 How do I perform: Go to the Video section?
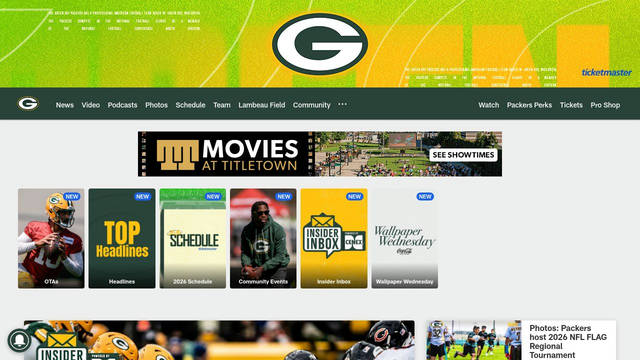point(91,105)
